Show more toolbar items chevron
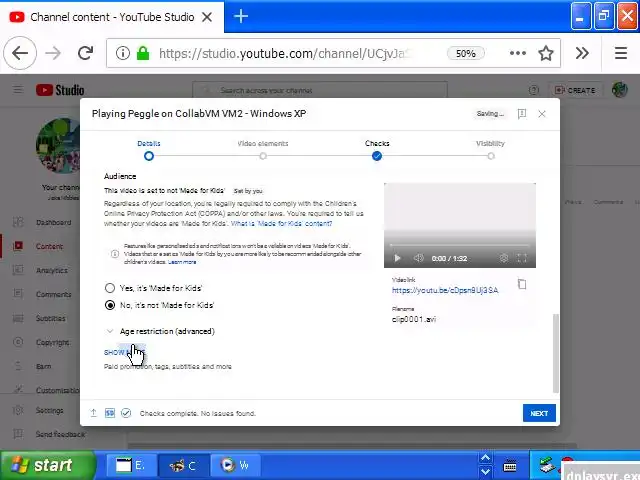 coord(582,53)
